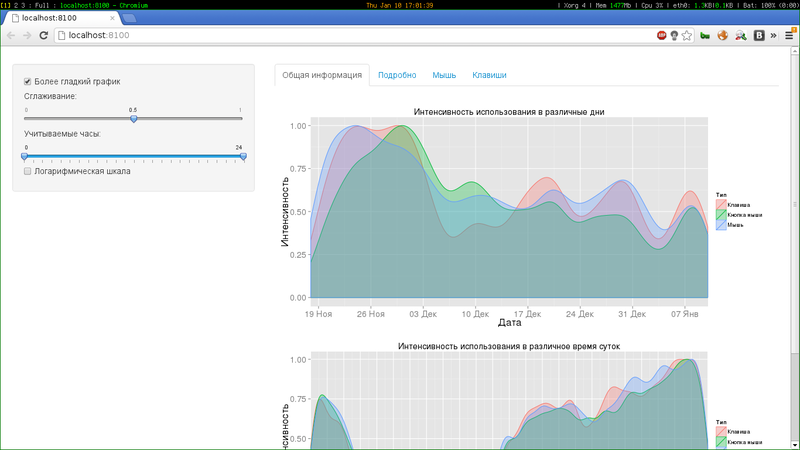
Task: Reload the page with the refresh icon
Action: pos(43,35)
